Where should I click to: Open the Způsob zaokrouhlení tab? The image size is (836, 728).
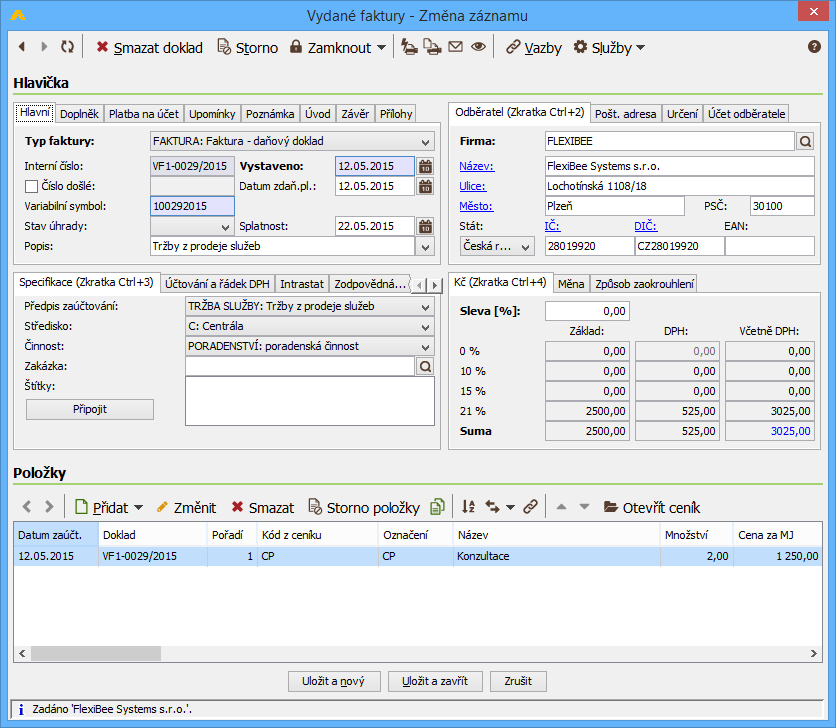(x=644, y=284)
